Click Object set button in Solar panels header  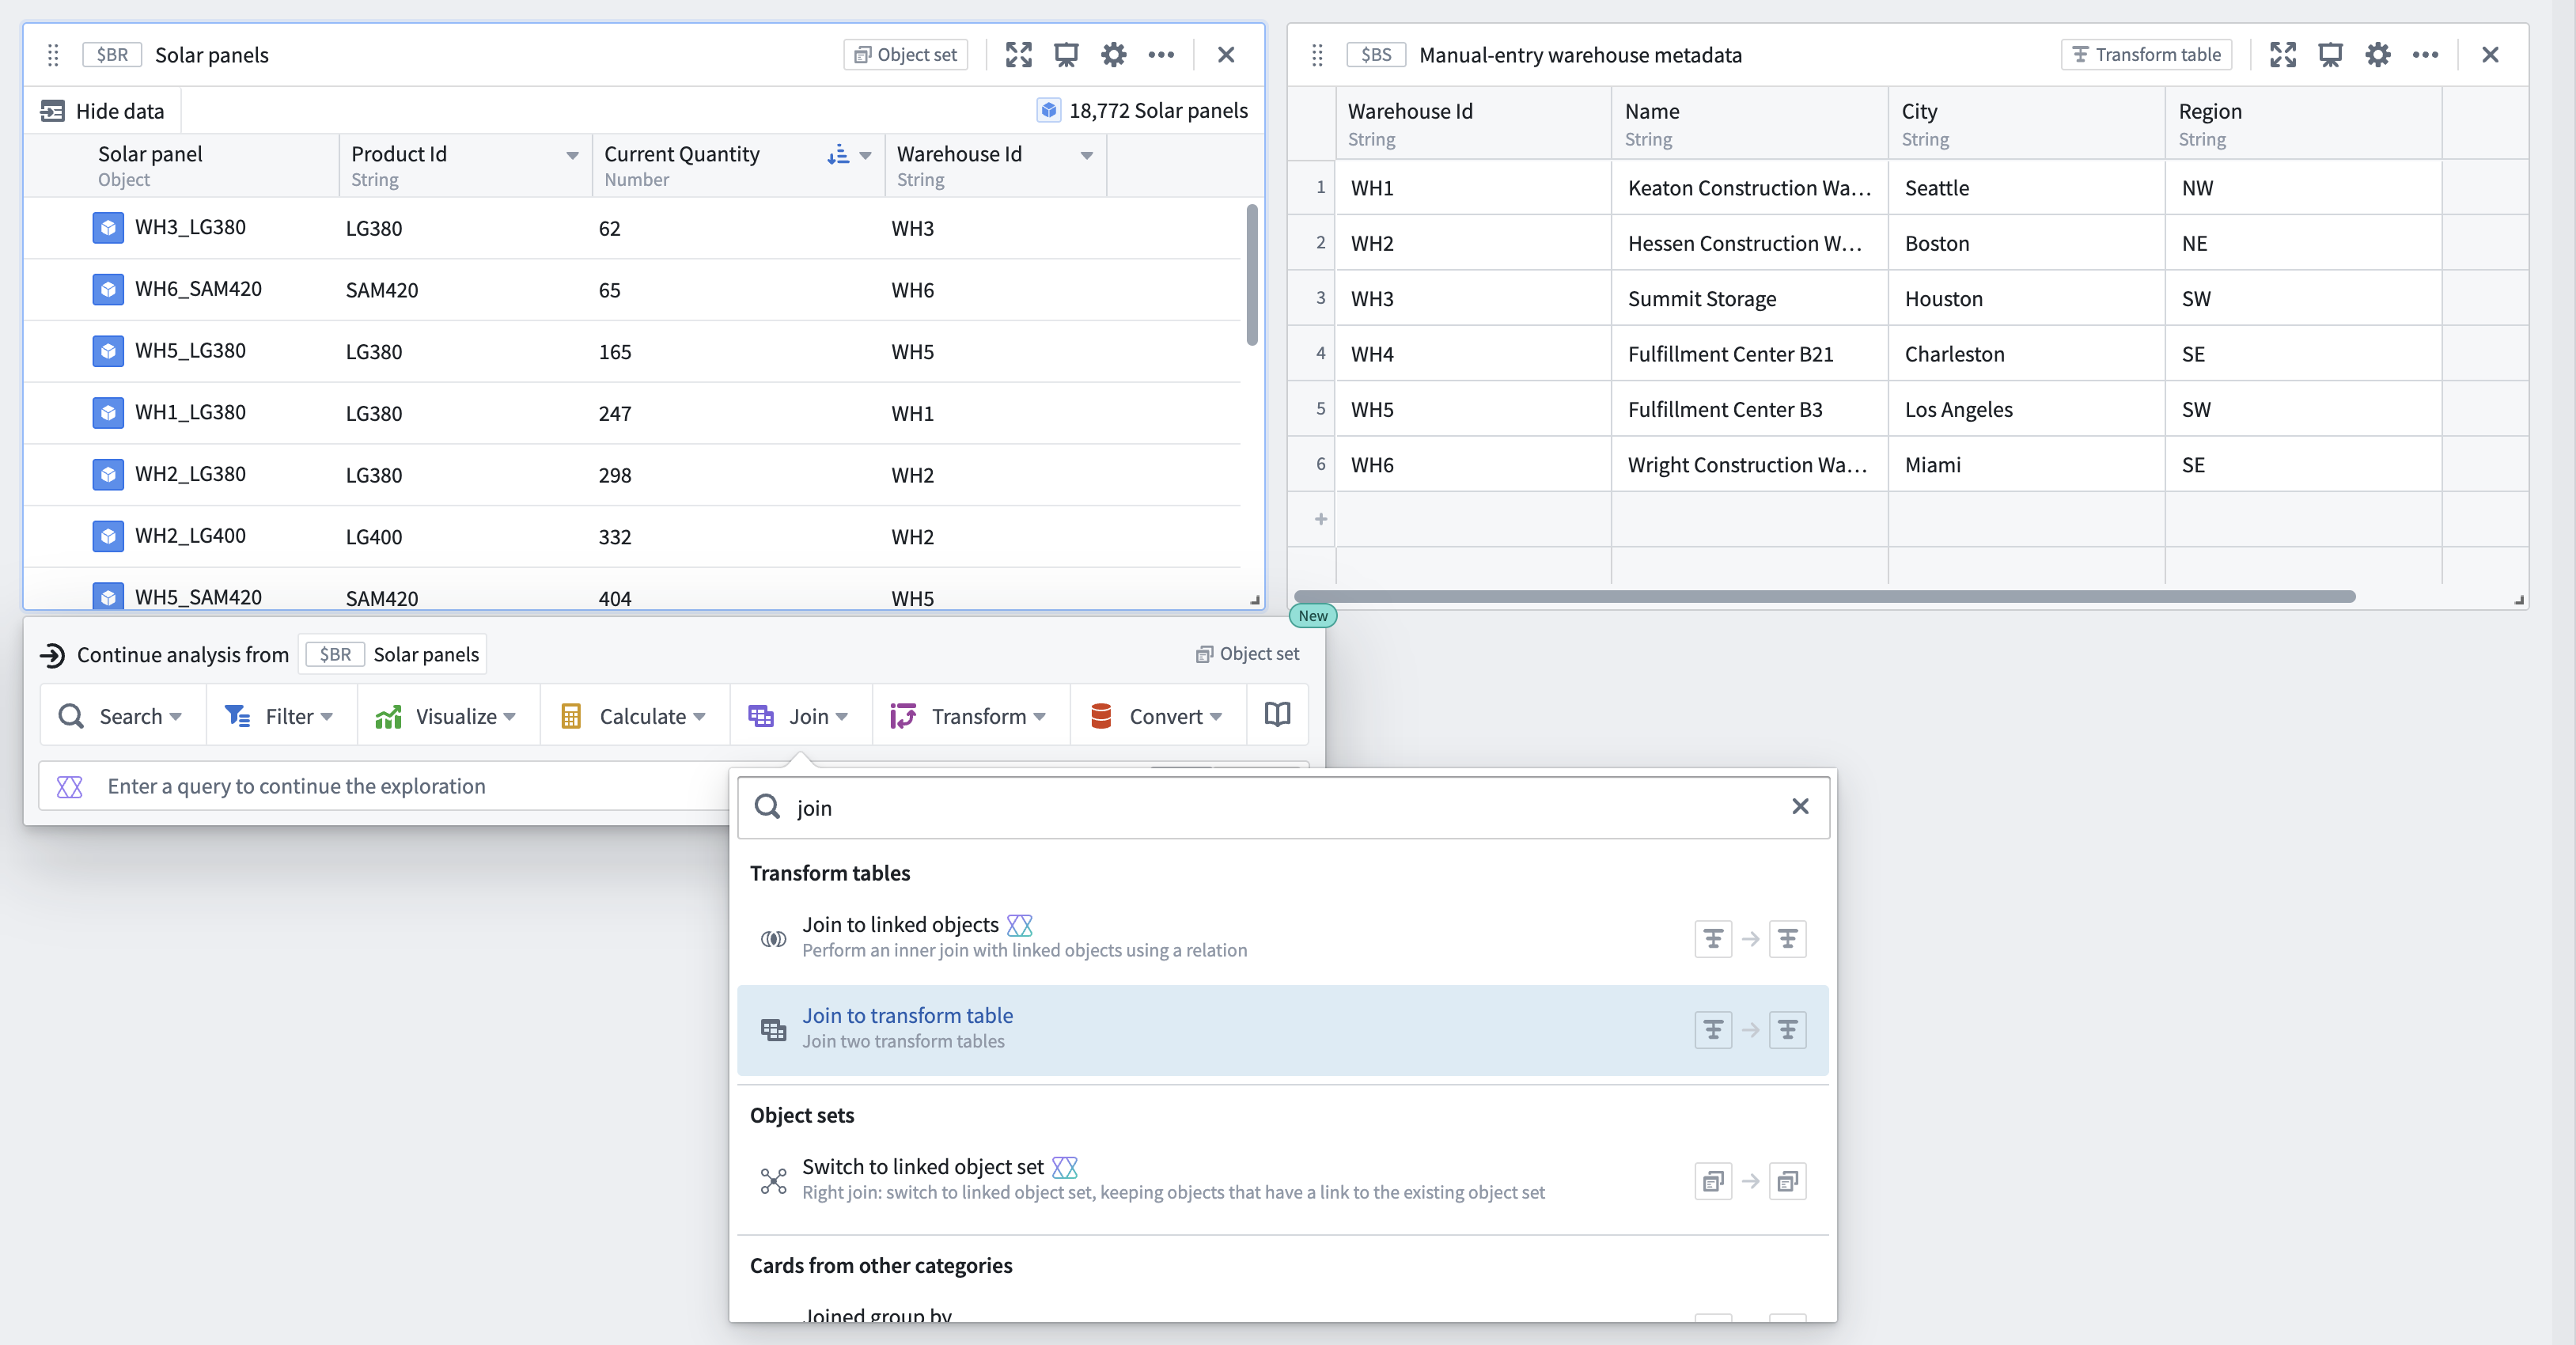906,55
